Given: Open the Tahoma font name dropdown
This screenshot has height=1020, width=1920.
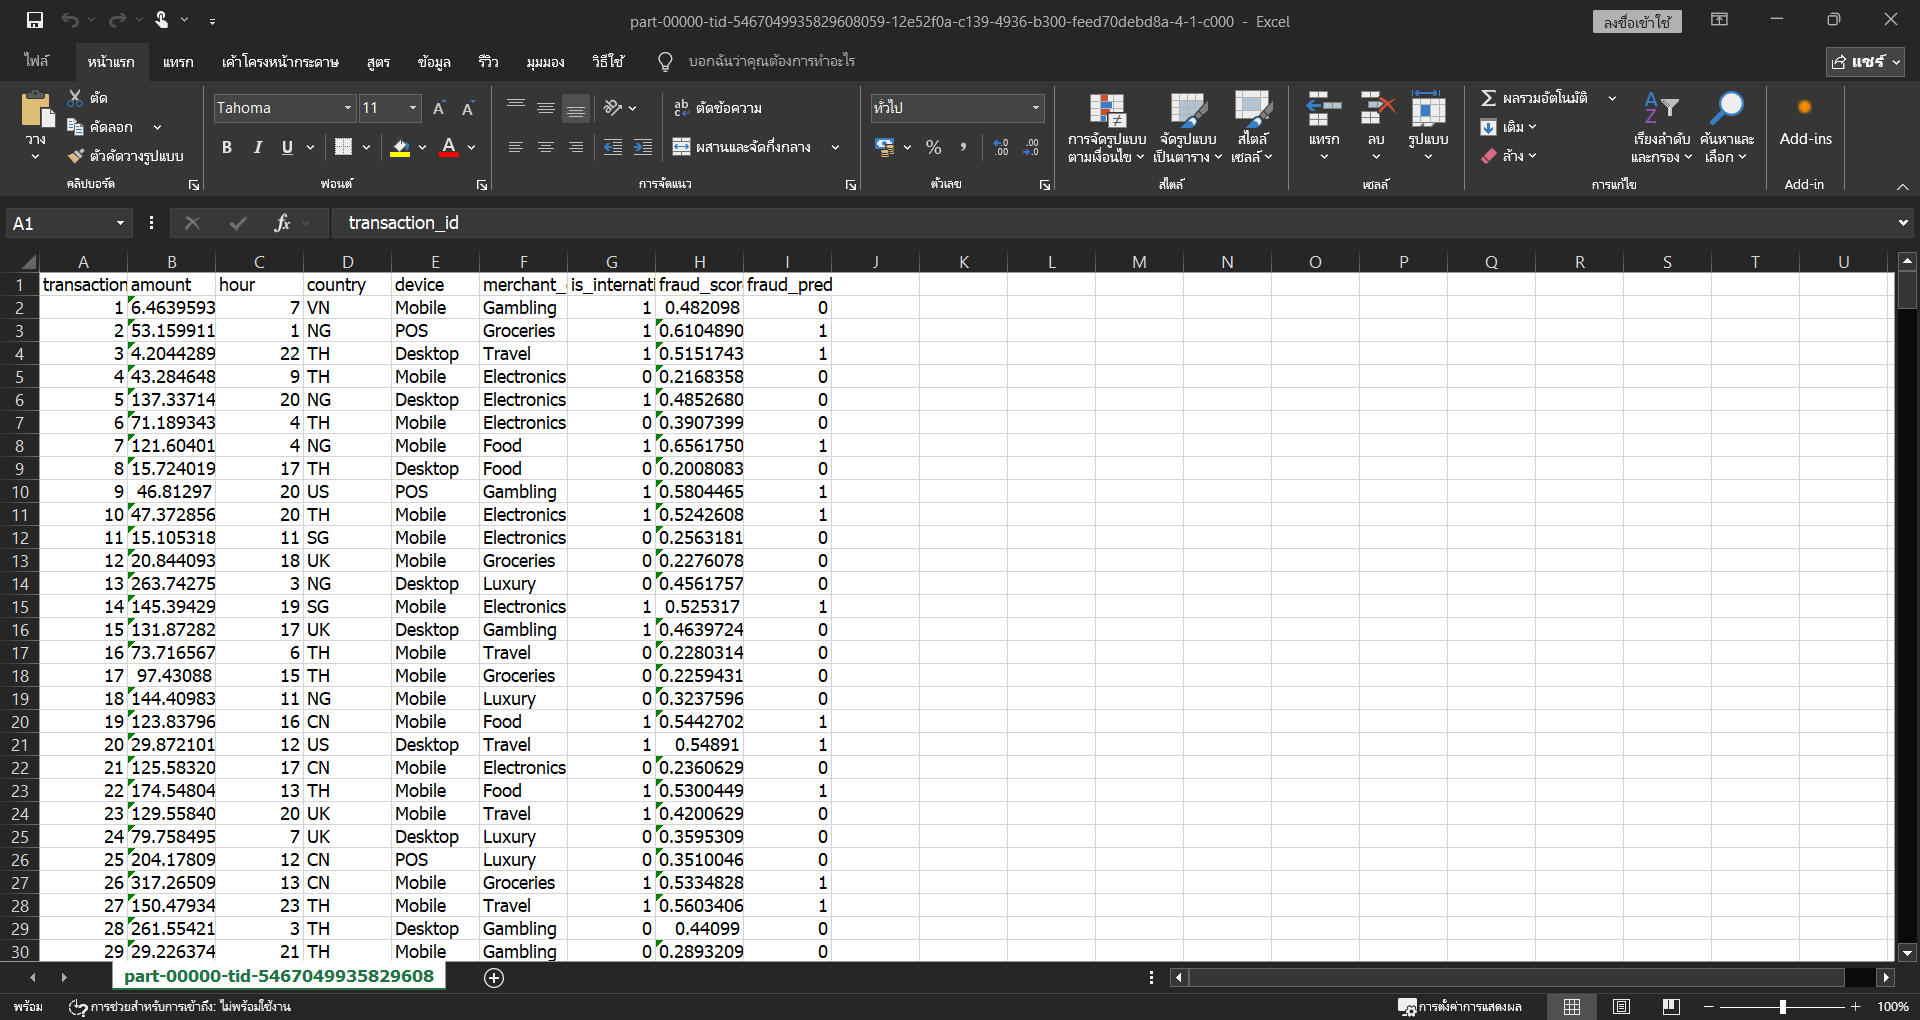Looking at the screenshot, I should (x=348, y=108).
